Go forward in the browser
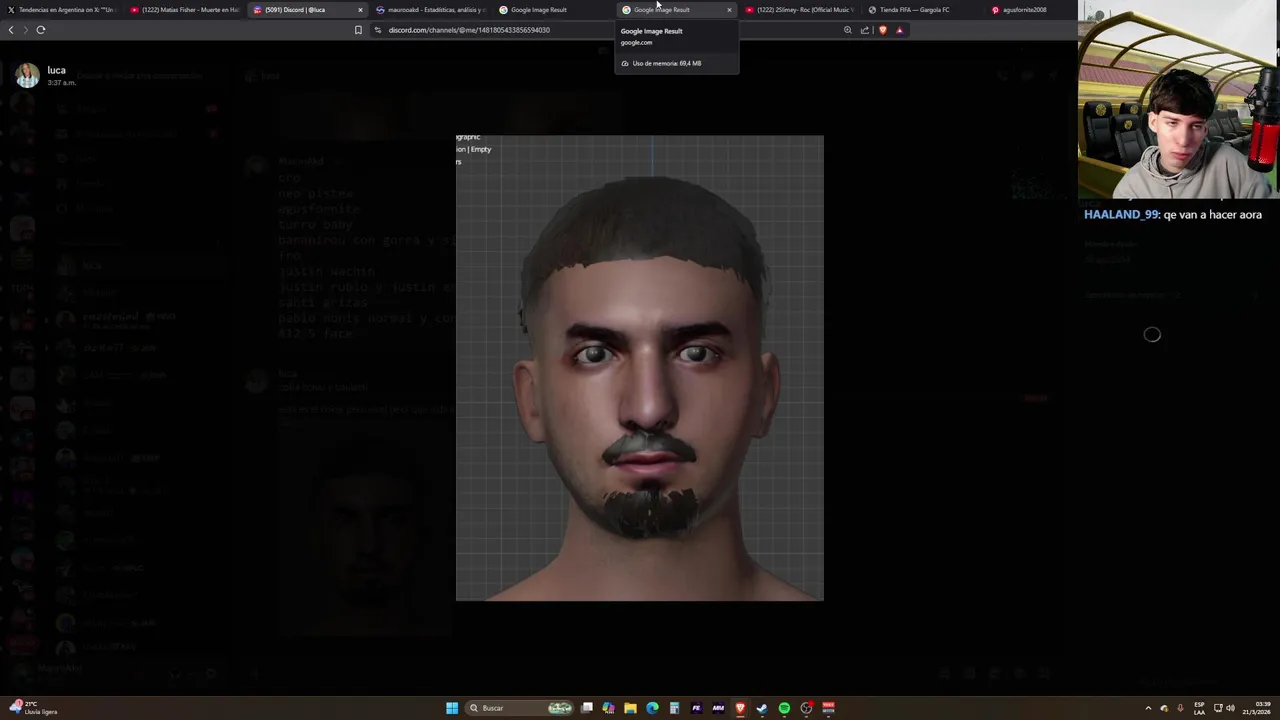Screen dimensions: 1280x720 (25, 30)
